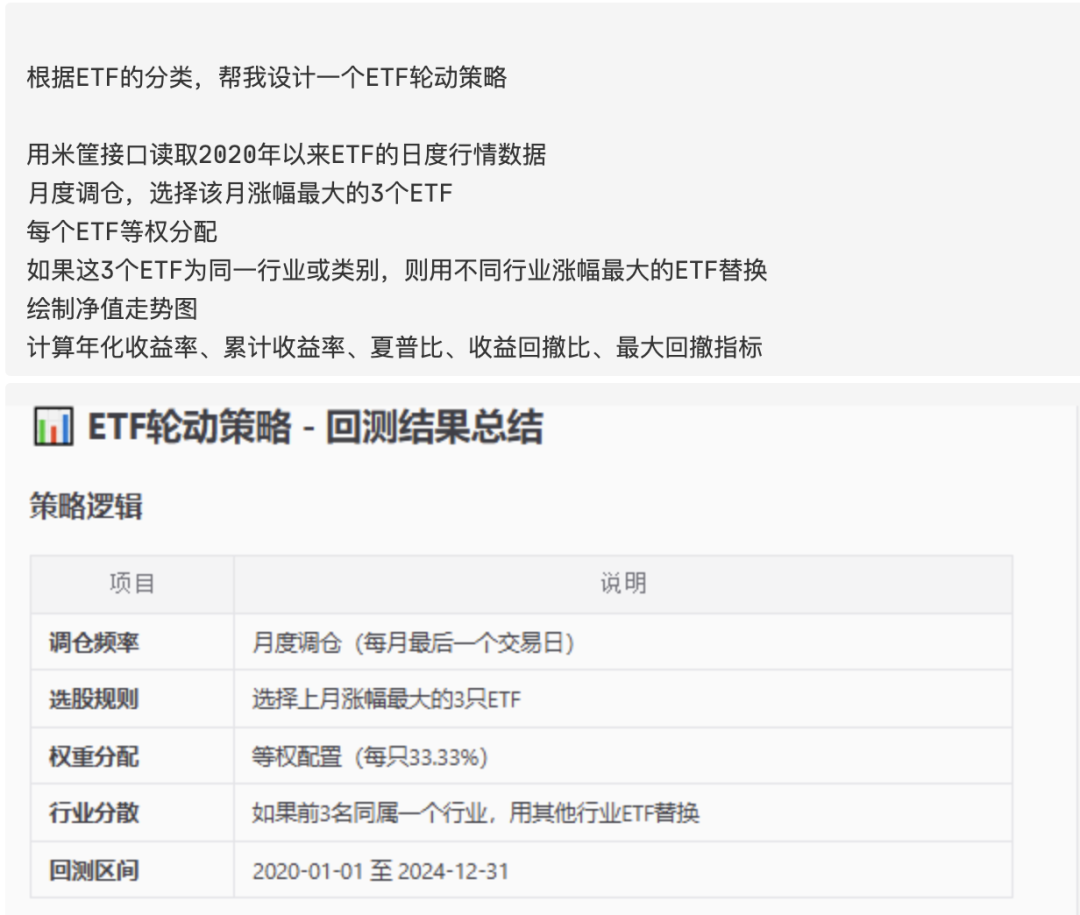Click prompt line starting '计算年化收益率、累计收益率'
The image size is (1080, 915).
(395, 347)
